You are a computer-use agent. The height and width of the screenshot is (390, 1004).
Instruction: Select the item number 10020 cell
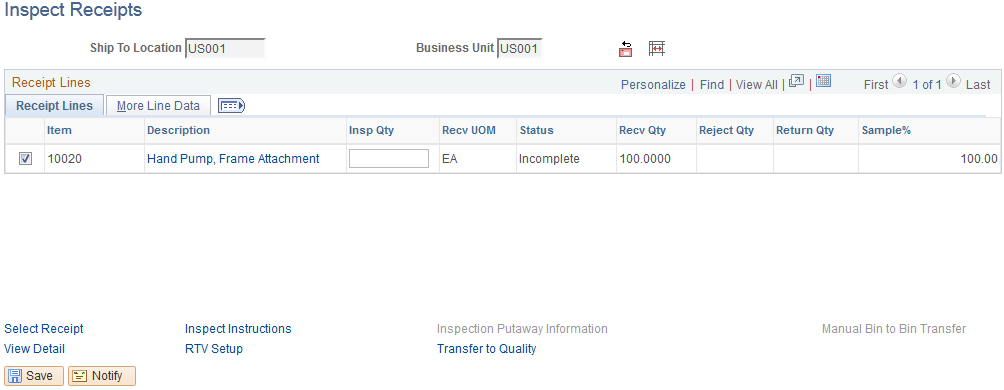pyautogui.click(x=65, y=159)
